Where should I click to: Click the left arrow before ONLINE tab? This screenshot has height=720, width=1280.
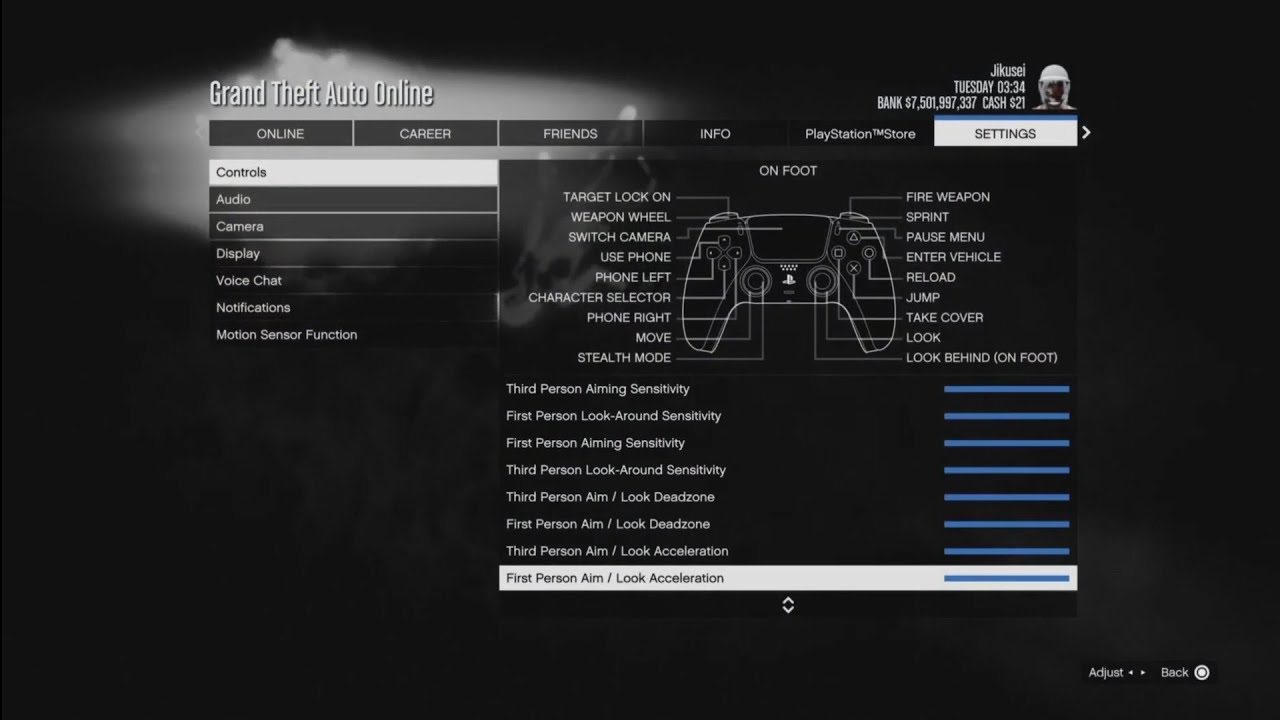(x=200, y=132)
